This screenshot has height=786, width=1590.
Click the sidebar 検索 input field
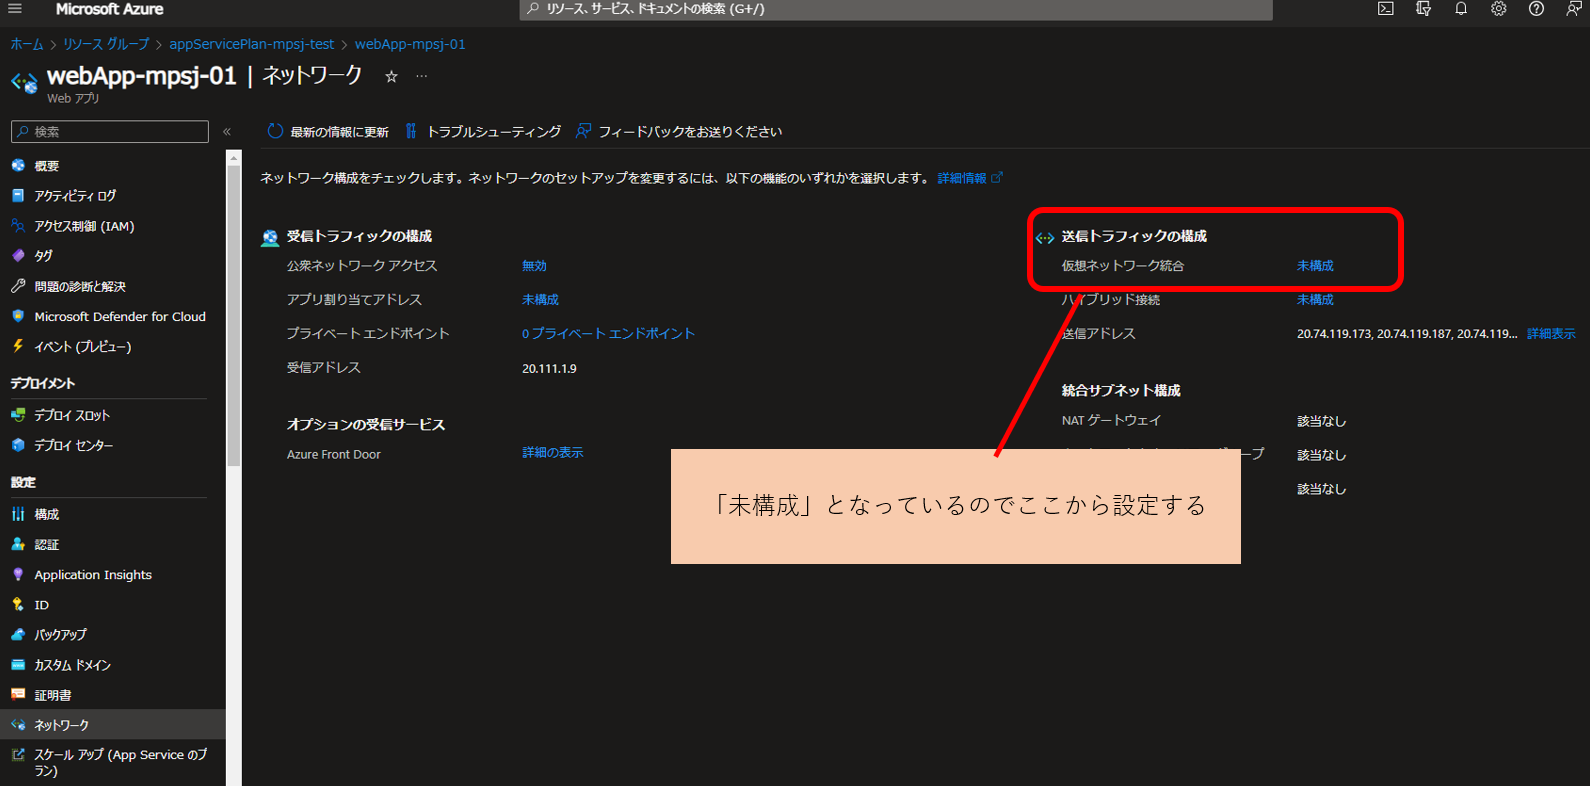(110, 132)
